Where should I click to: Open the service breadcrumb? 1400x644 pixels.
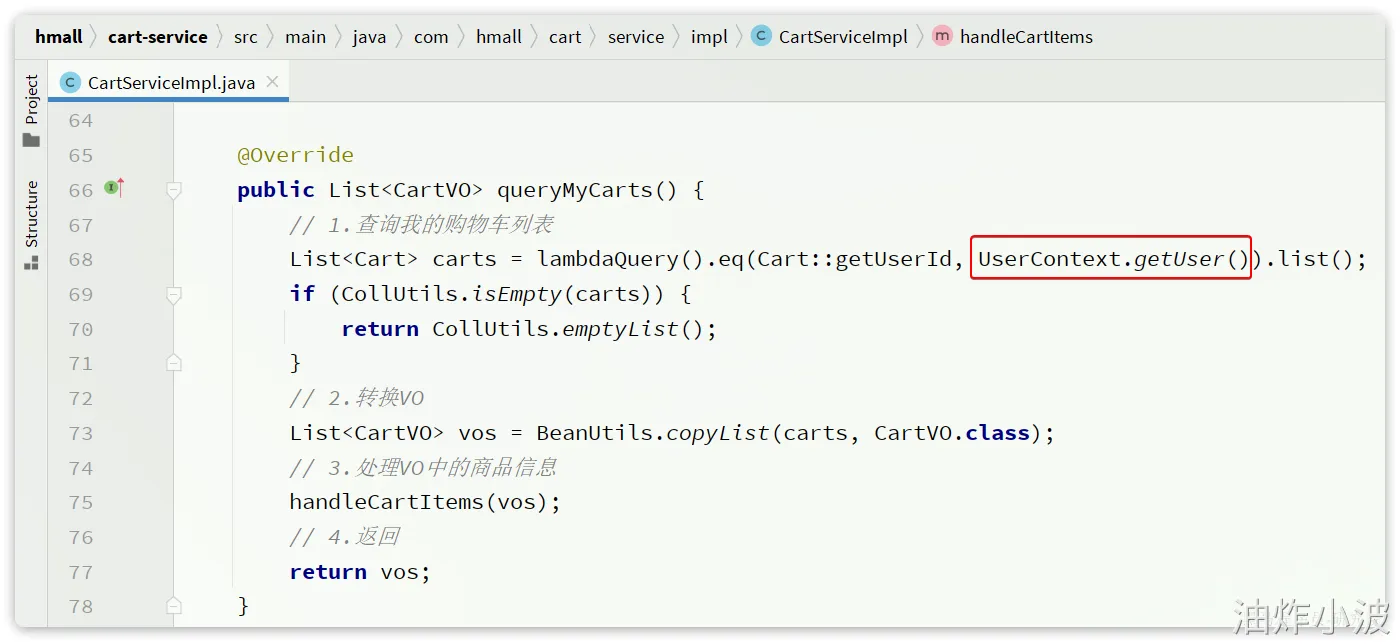(x=636, y=37)
